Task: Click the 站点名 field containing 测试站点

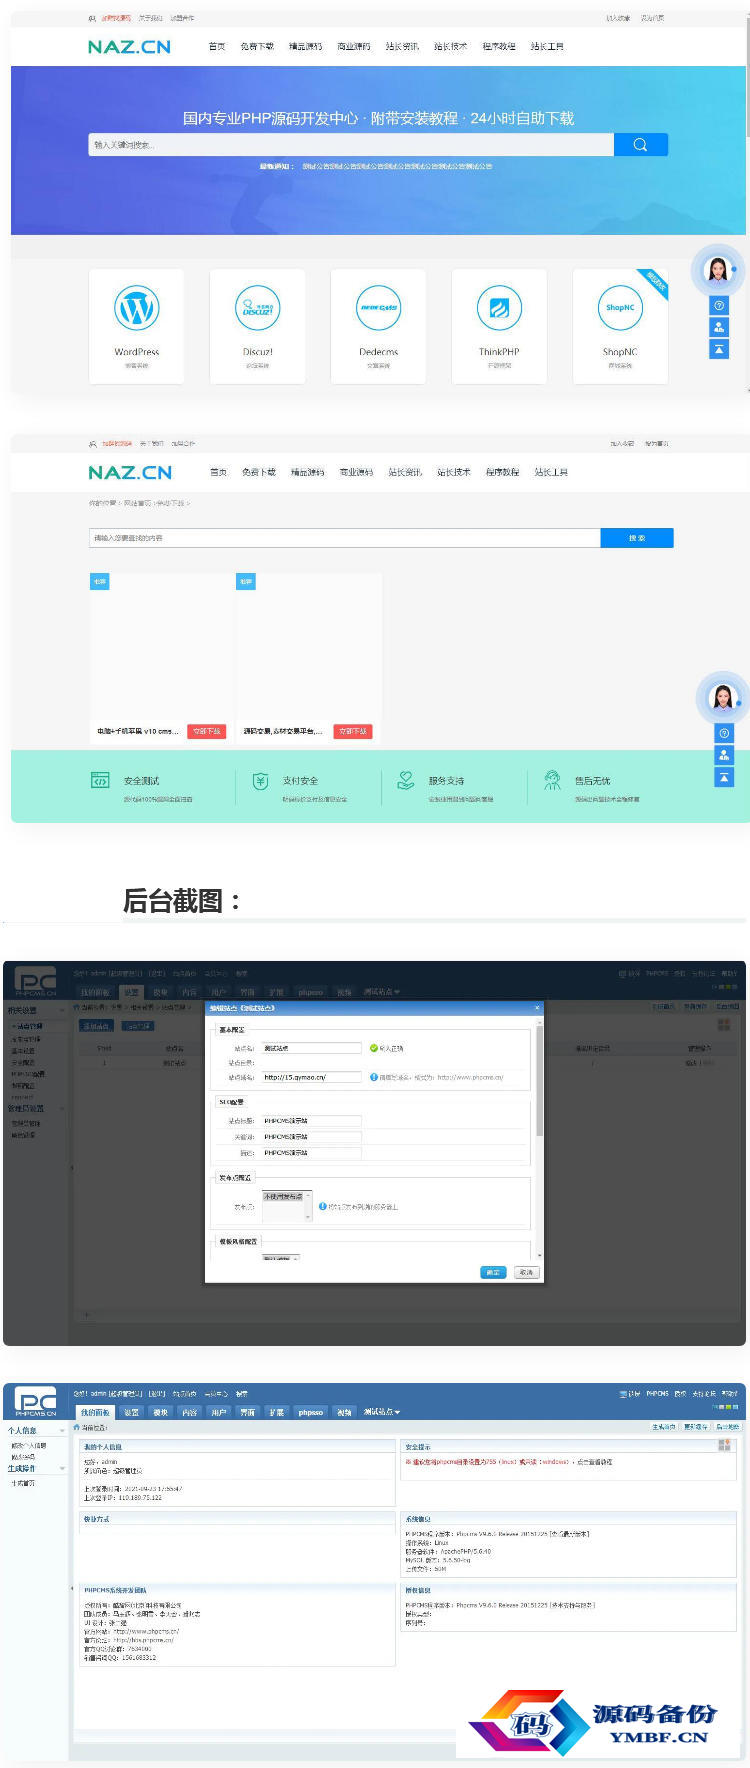Action: pyautogui.click(x=311, y=1048)
